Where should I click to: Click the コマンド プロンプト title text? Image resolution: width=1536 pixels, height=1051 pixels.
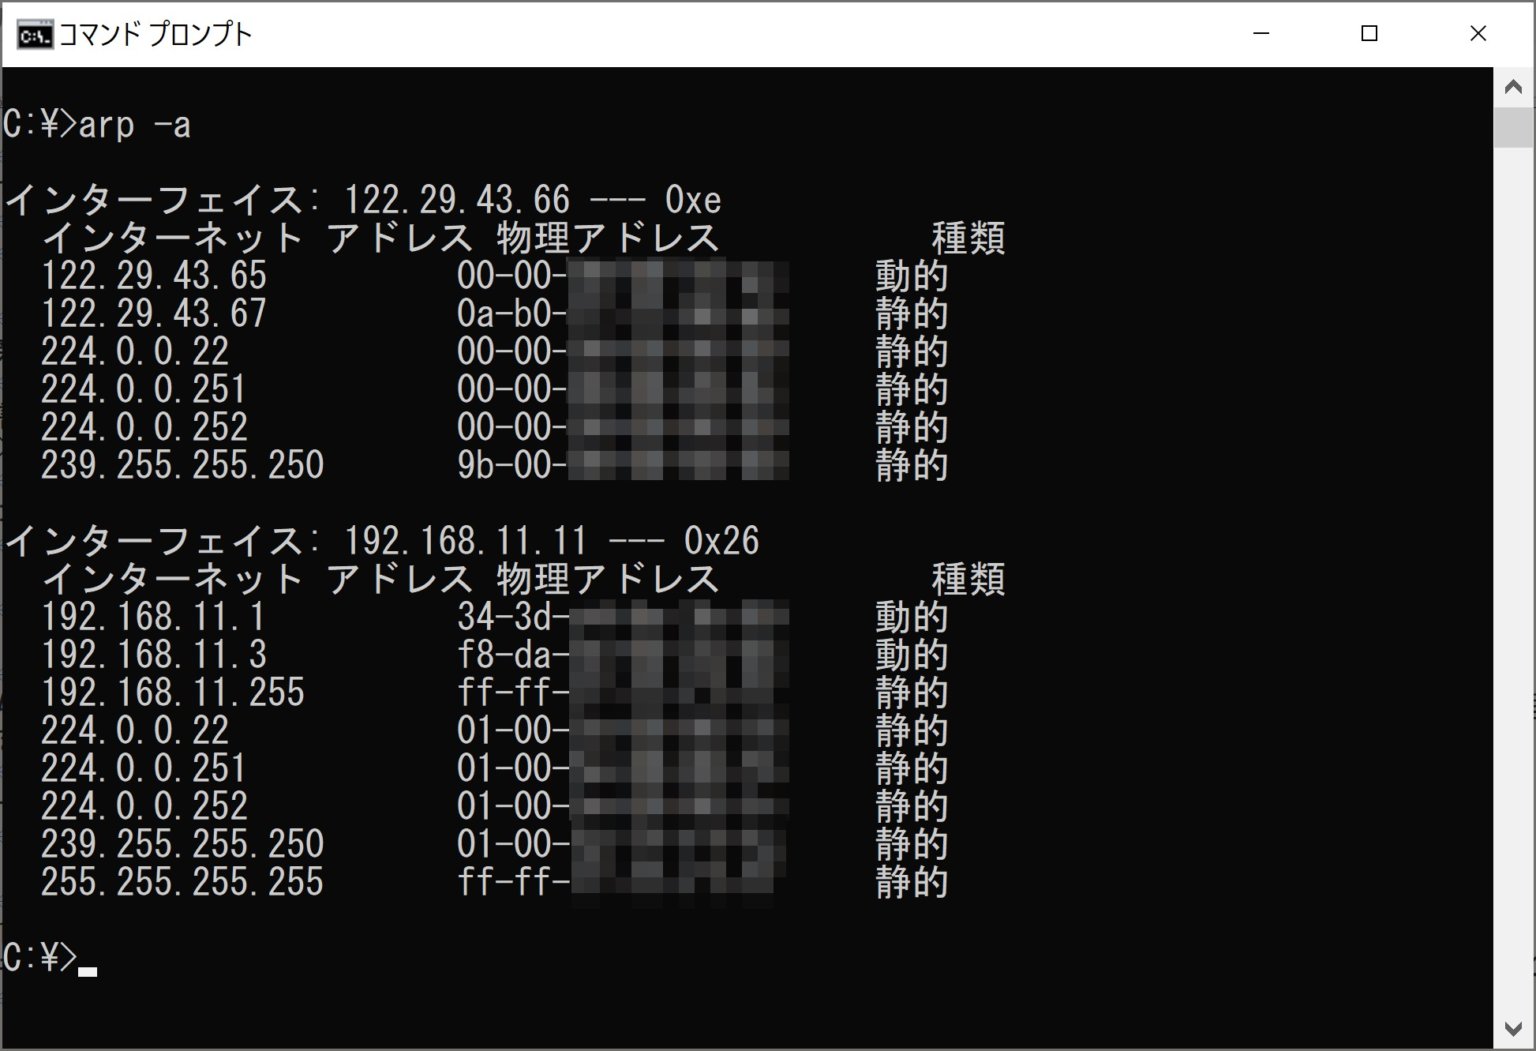(156, 35)
